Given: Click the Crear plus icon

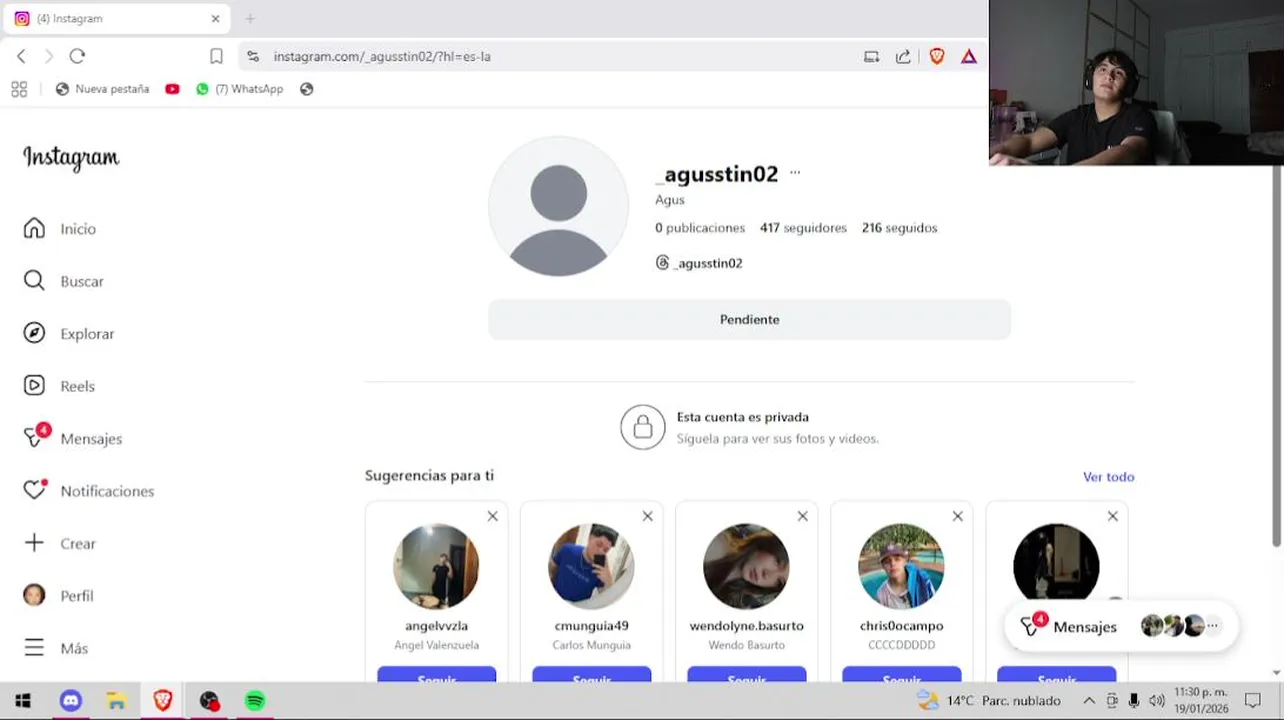Looking at the screenshot, I should tap(34, 543).
